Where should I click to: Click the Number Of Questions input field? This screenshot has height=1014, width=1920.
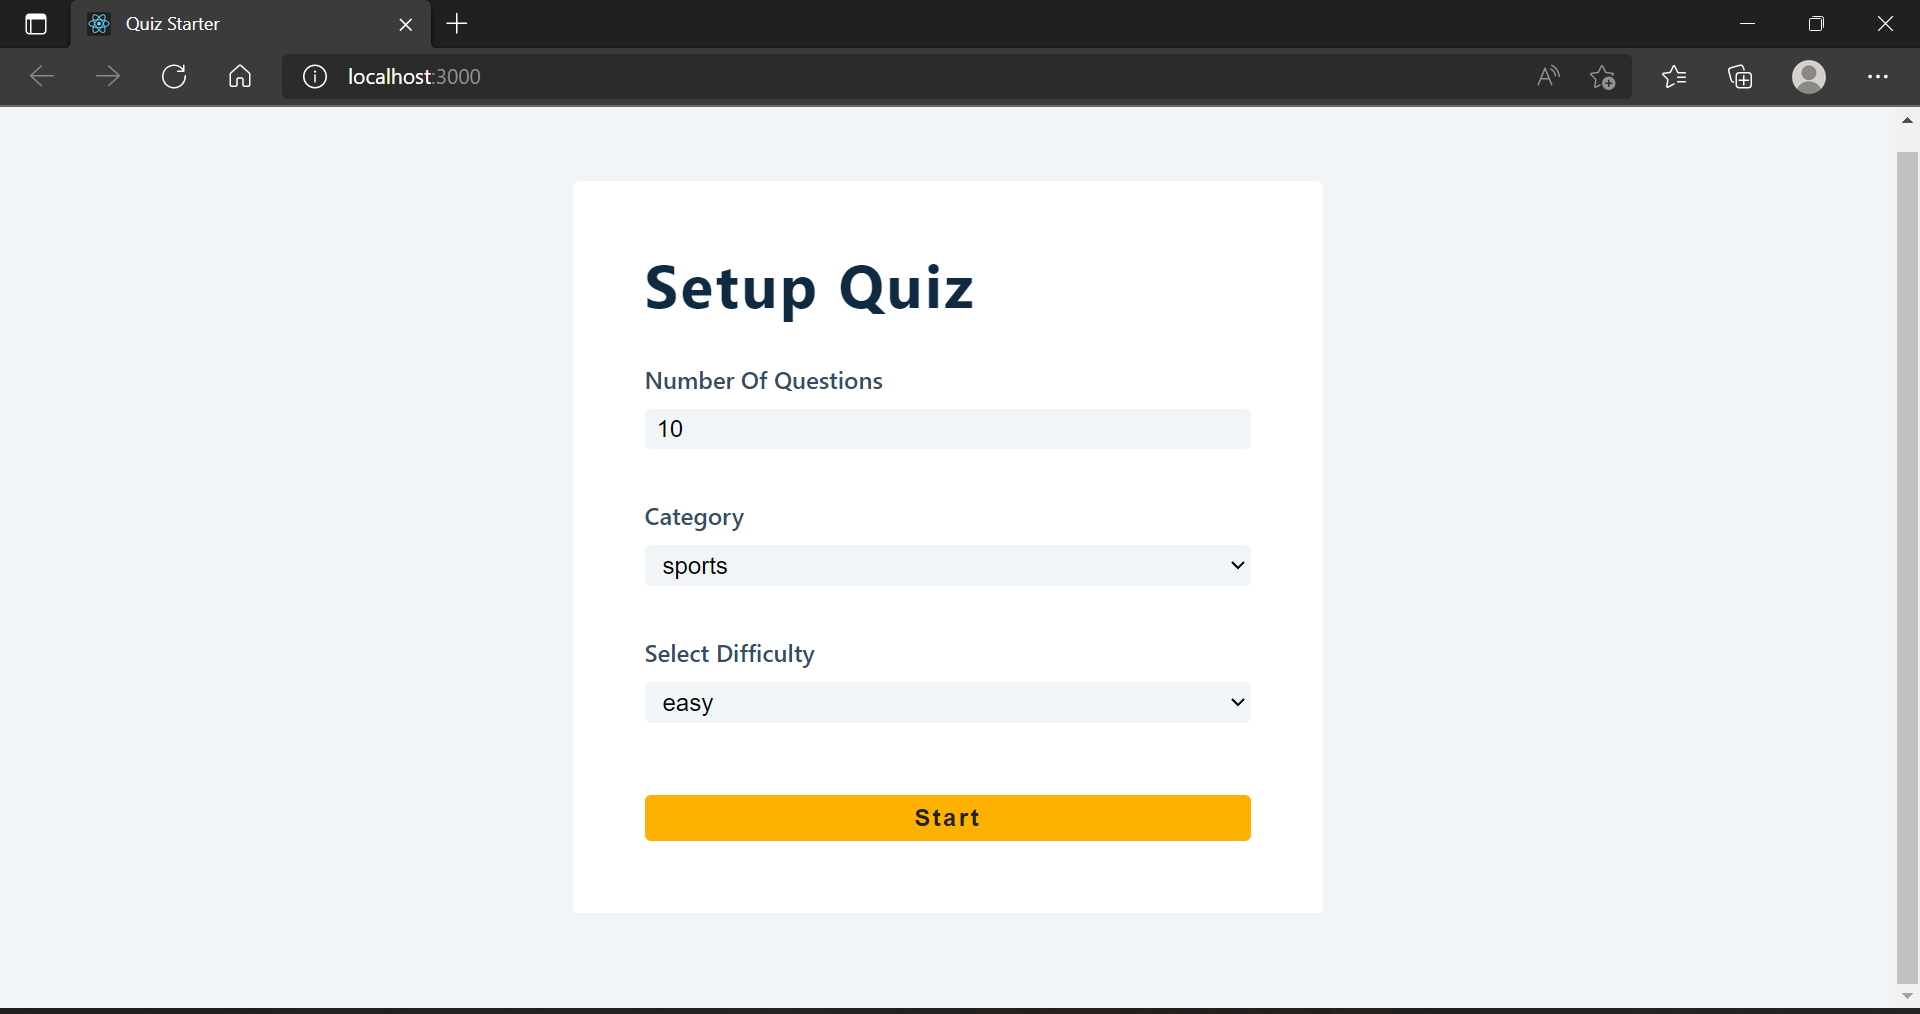point(947,429)
